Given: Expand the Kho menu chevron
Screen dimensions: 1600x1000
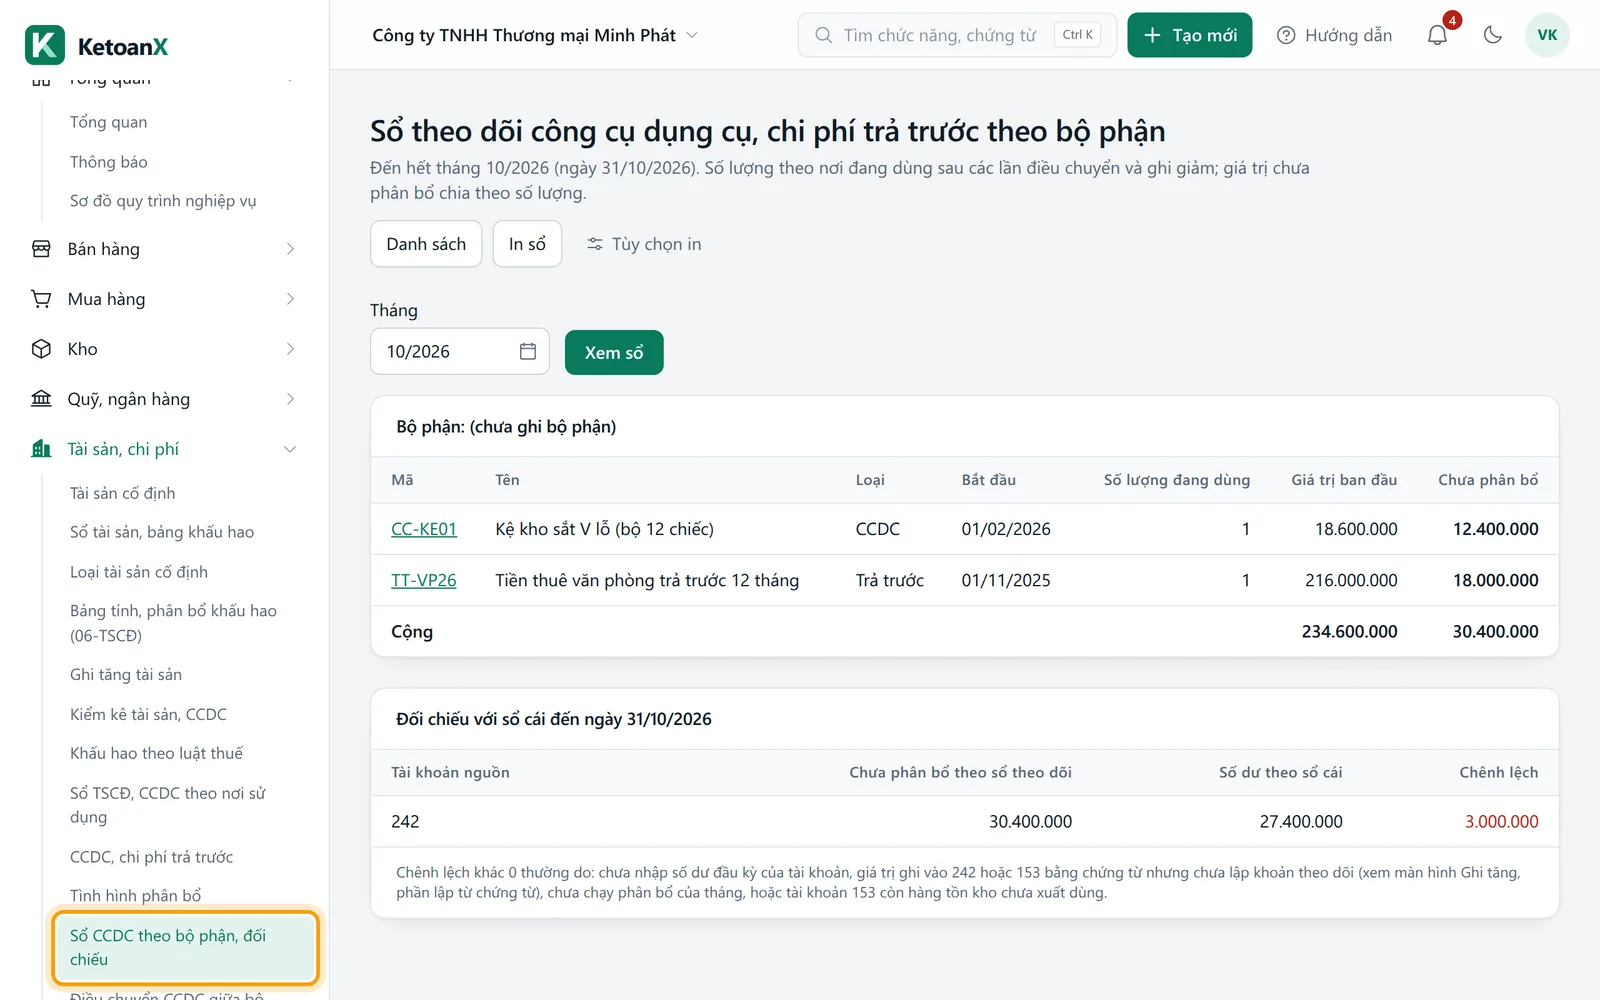Looking at the screenshot, I should (x=290, y=349).
